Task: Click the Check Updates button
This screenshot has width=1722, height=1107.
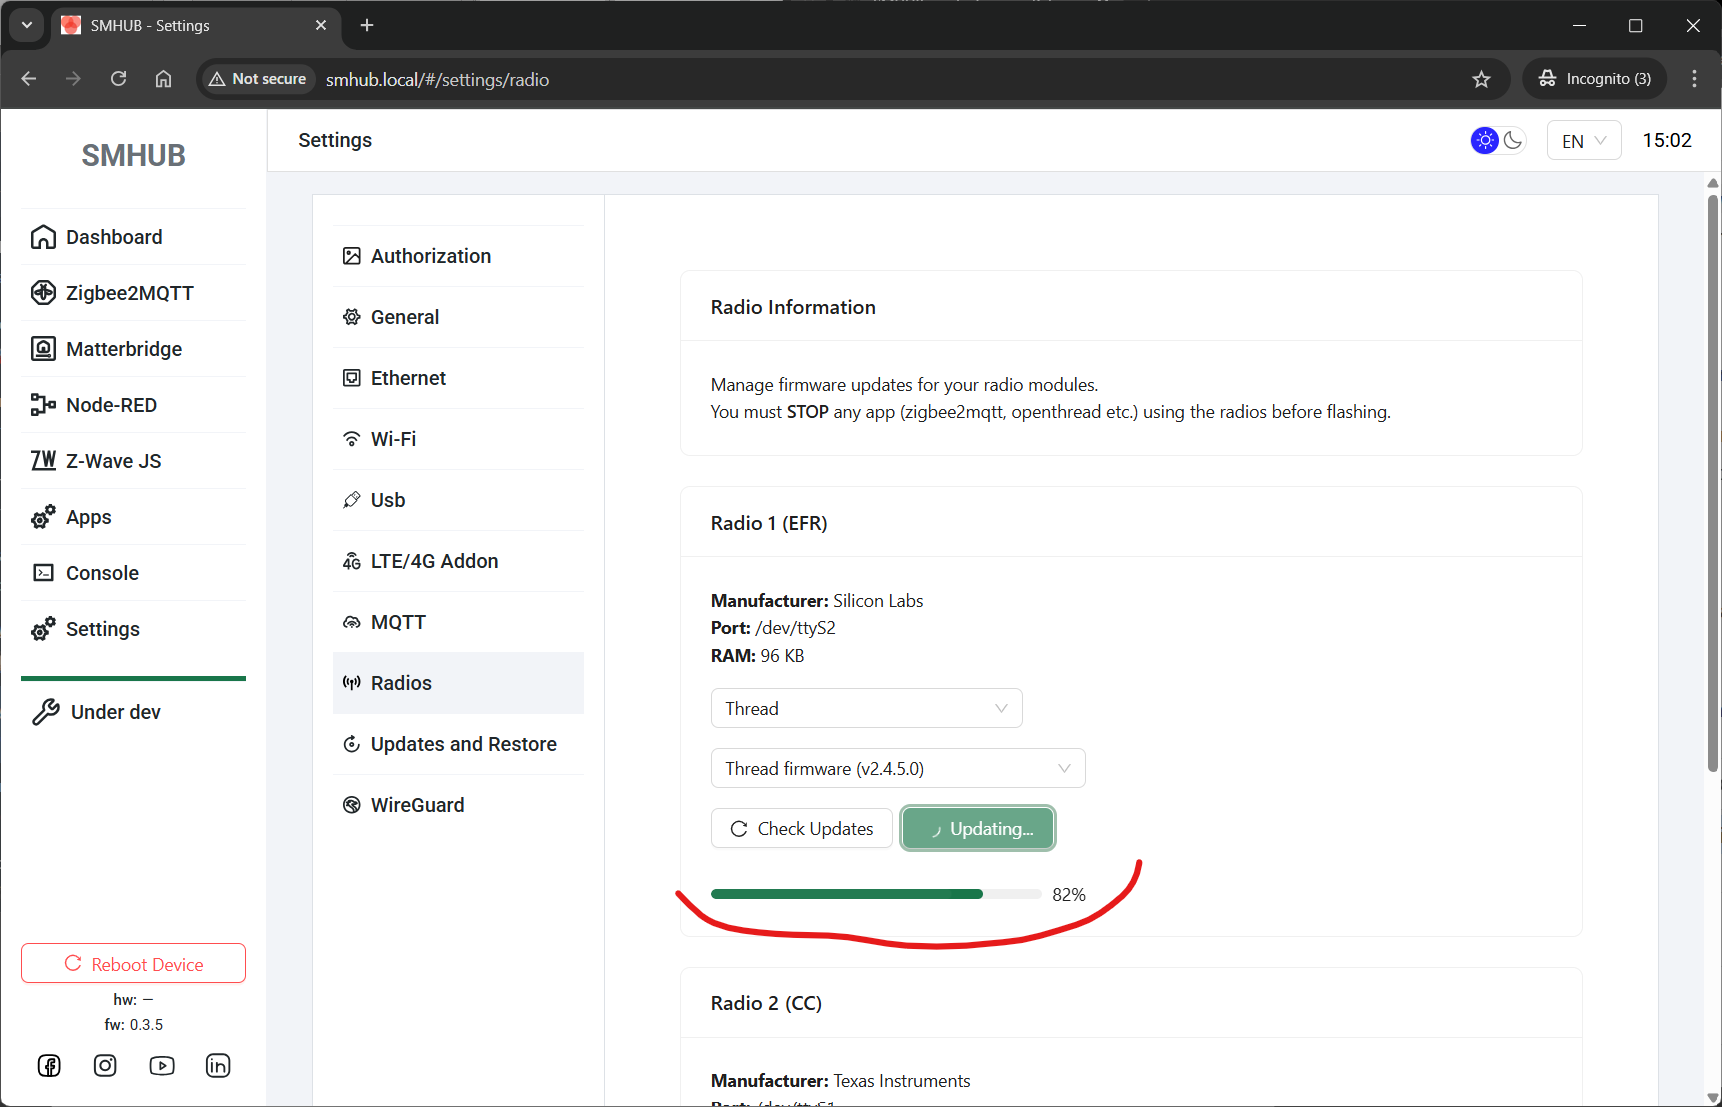Action: [802, 829]
